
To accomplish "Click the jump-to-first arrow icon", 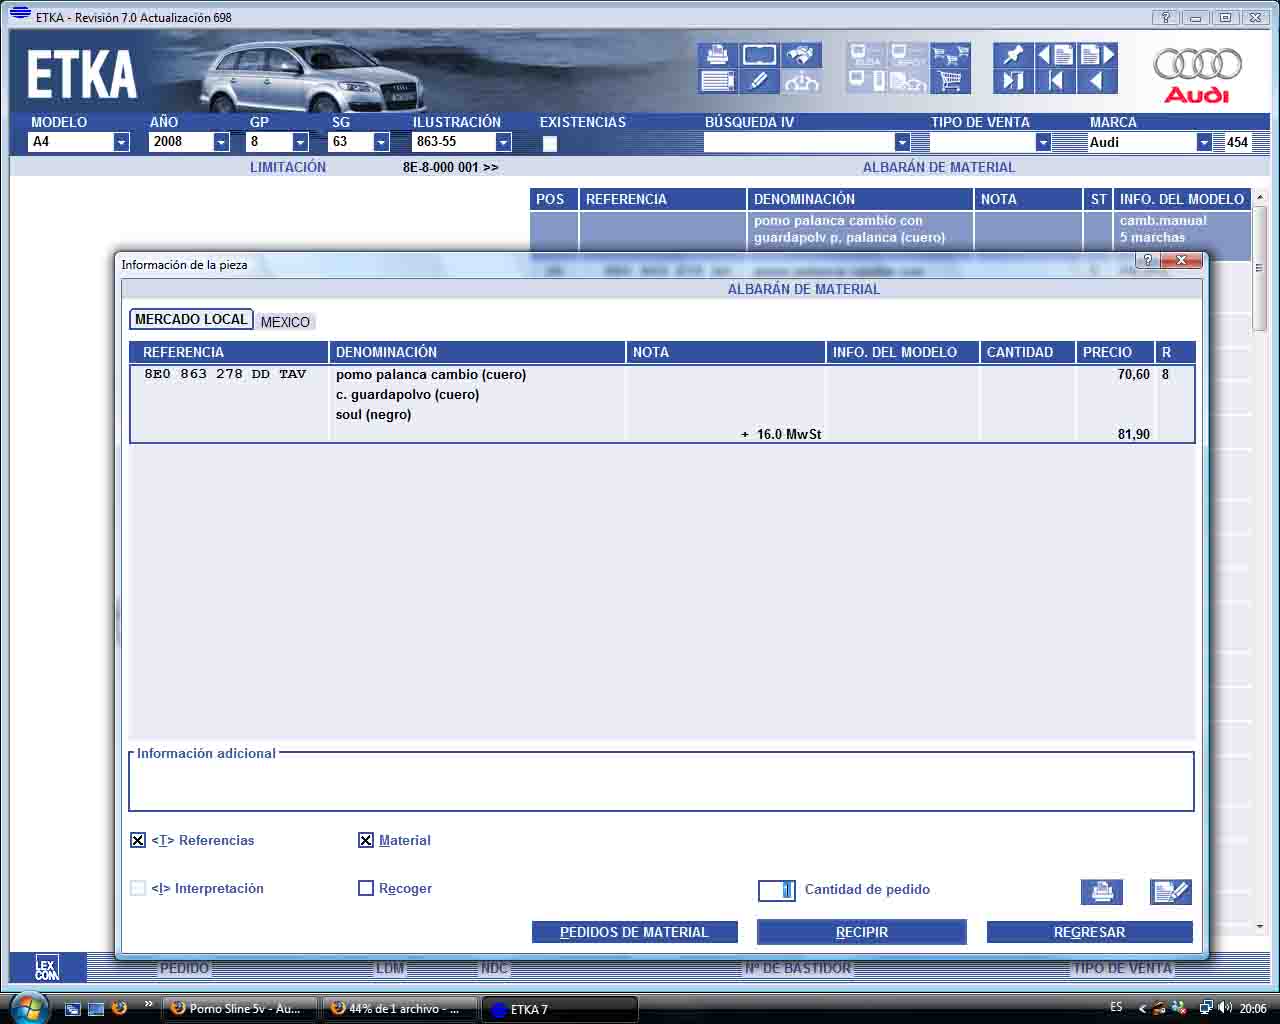I will point(1055,81).
